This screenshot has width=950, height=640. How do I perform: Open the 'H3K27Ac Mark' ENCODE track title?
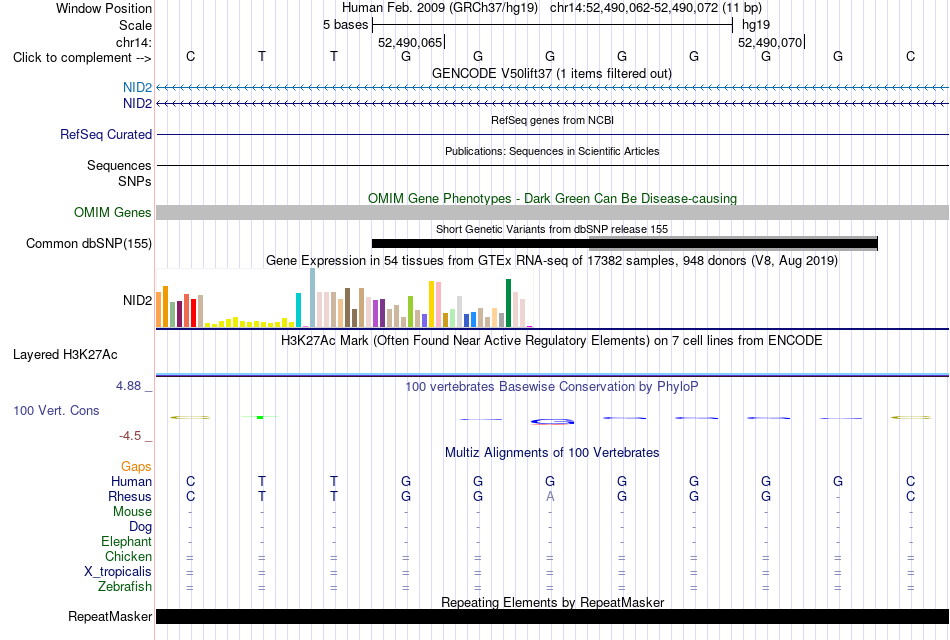click(x=552, y=341)
